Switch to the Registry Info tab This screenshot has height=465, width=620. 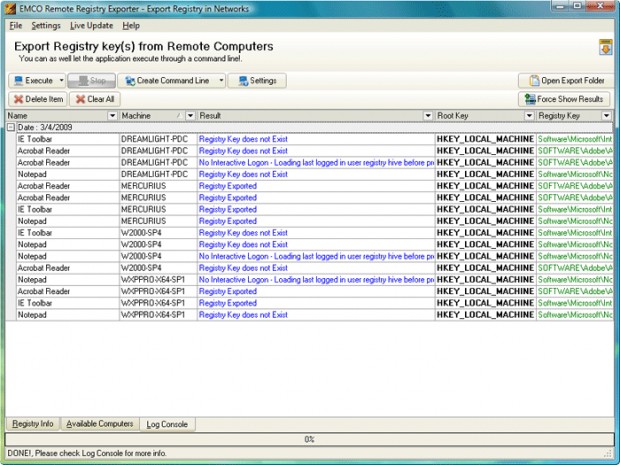click(32, 424)
